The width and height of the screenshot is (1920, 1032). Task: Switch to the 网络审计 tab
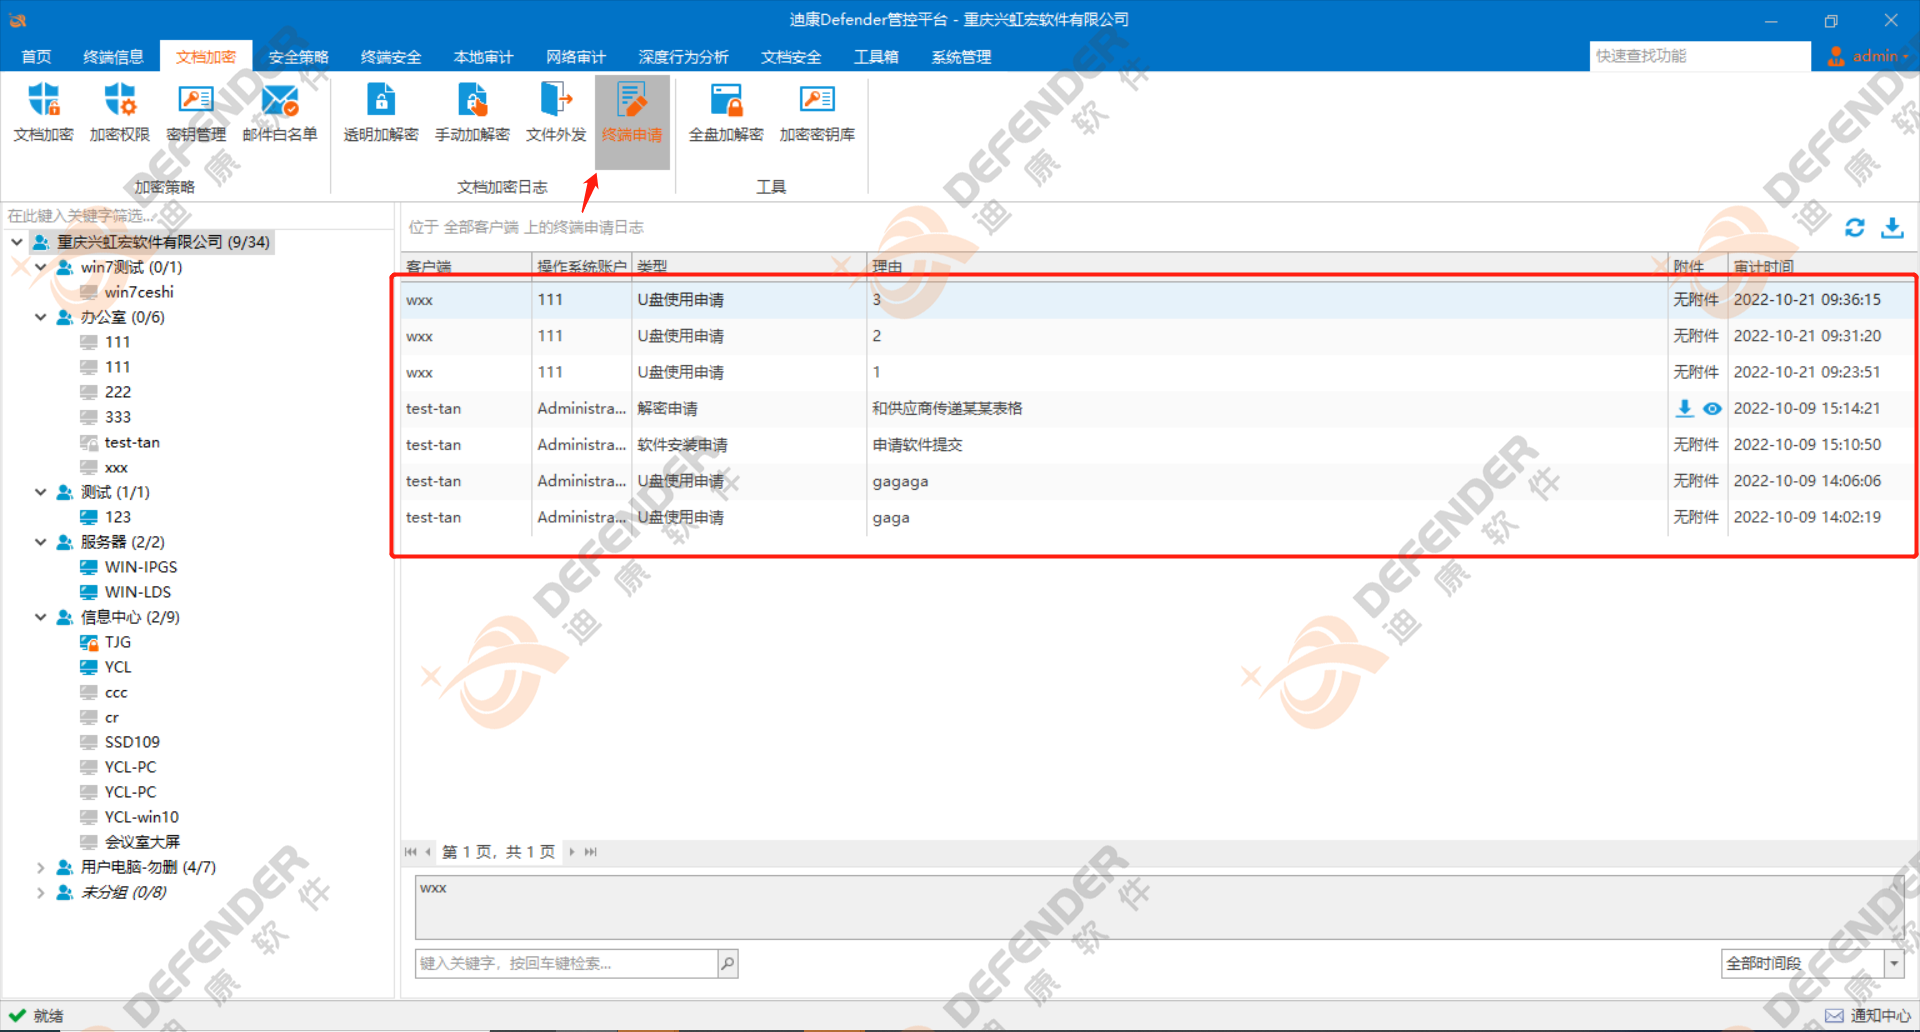(576, 57)
